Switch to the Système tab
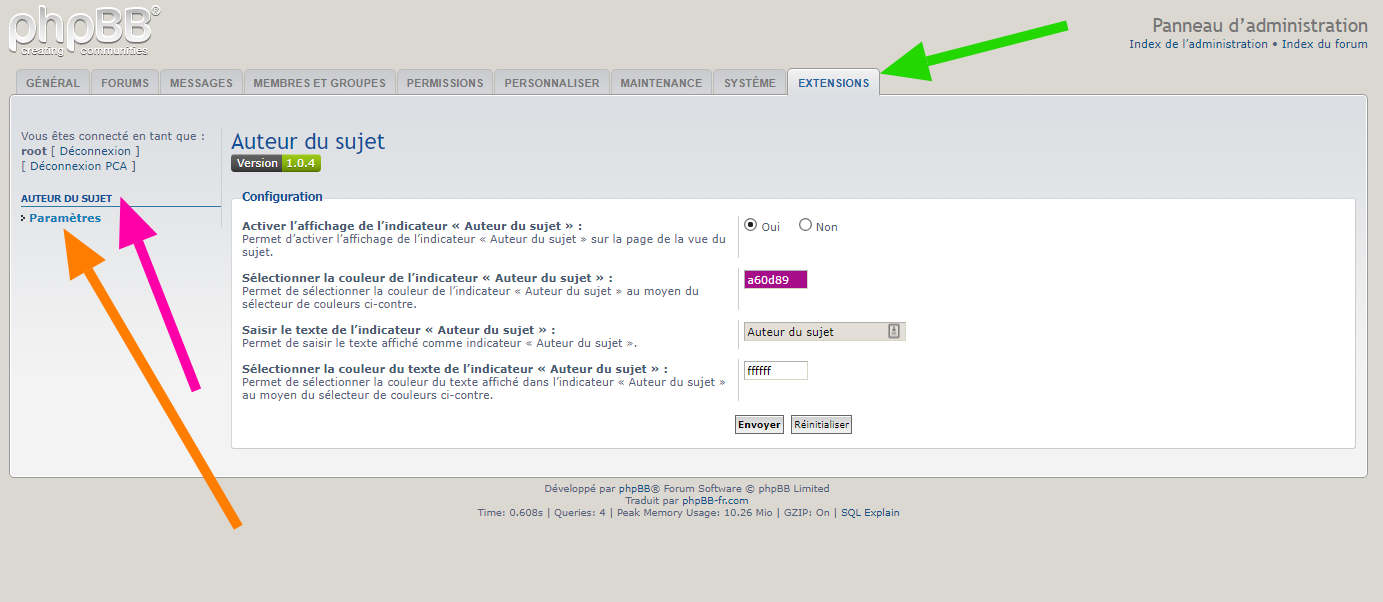 tap(750, 83)
